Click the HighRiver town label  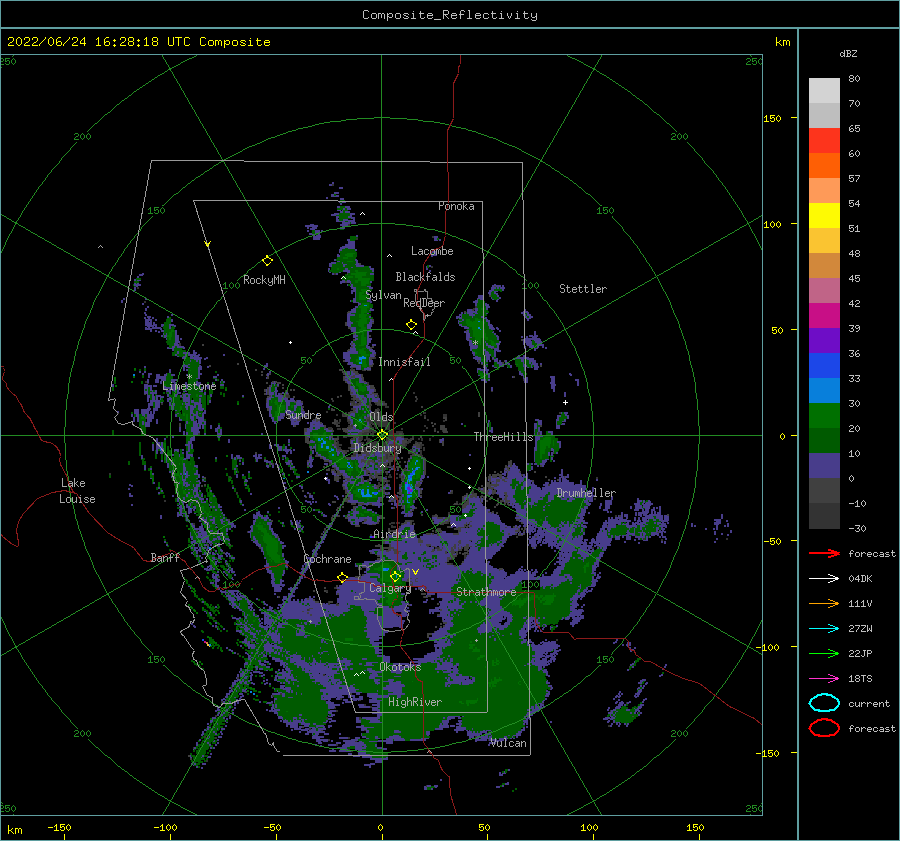(415, 702)
